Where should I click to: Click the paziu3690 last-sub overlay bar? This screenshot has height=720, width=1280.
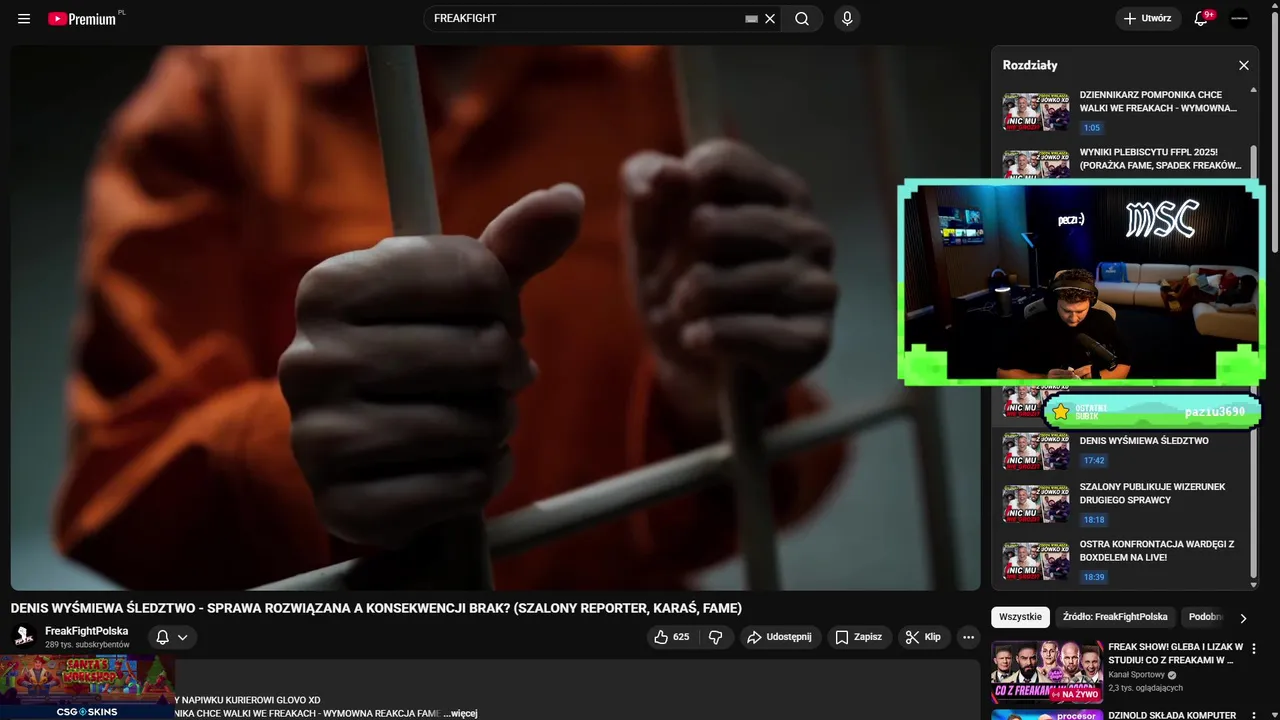click(x=1153, y=411)
